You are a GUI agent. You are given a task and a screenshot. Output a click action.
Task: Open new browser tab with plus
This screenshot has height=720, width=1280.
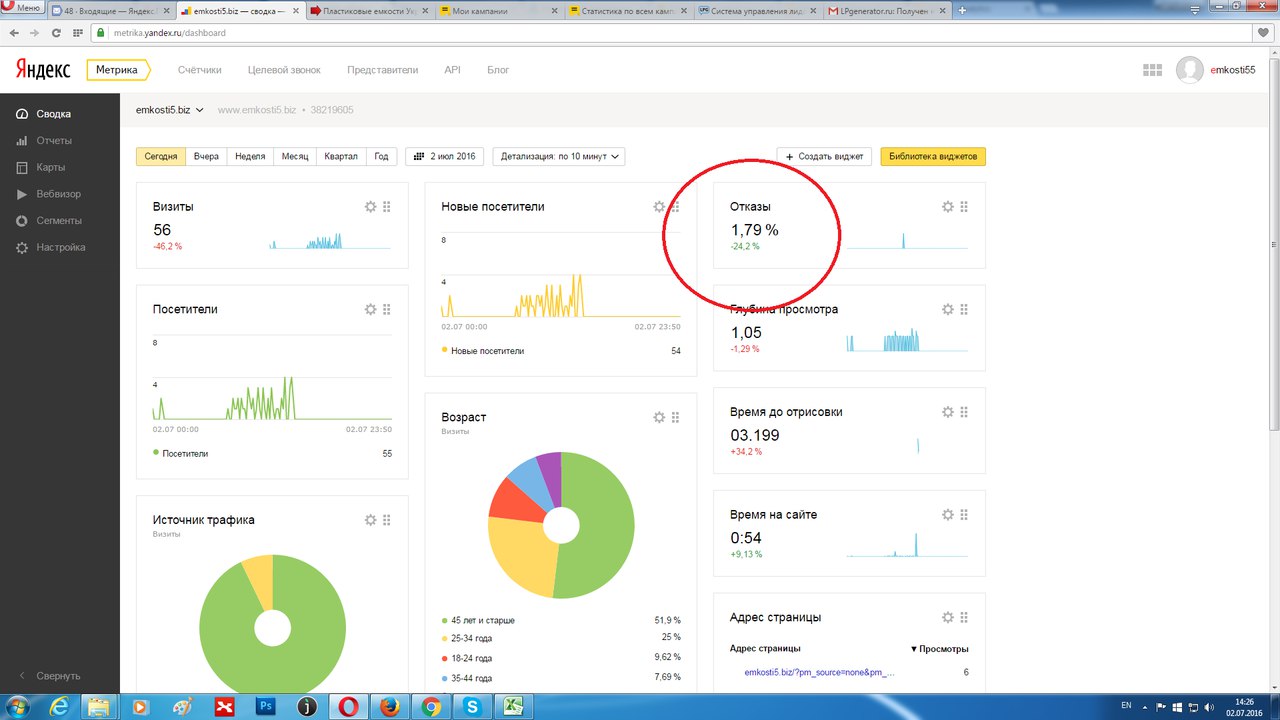click(x=962, y=10)
